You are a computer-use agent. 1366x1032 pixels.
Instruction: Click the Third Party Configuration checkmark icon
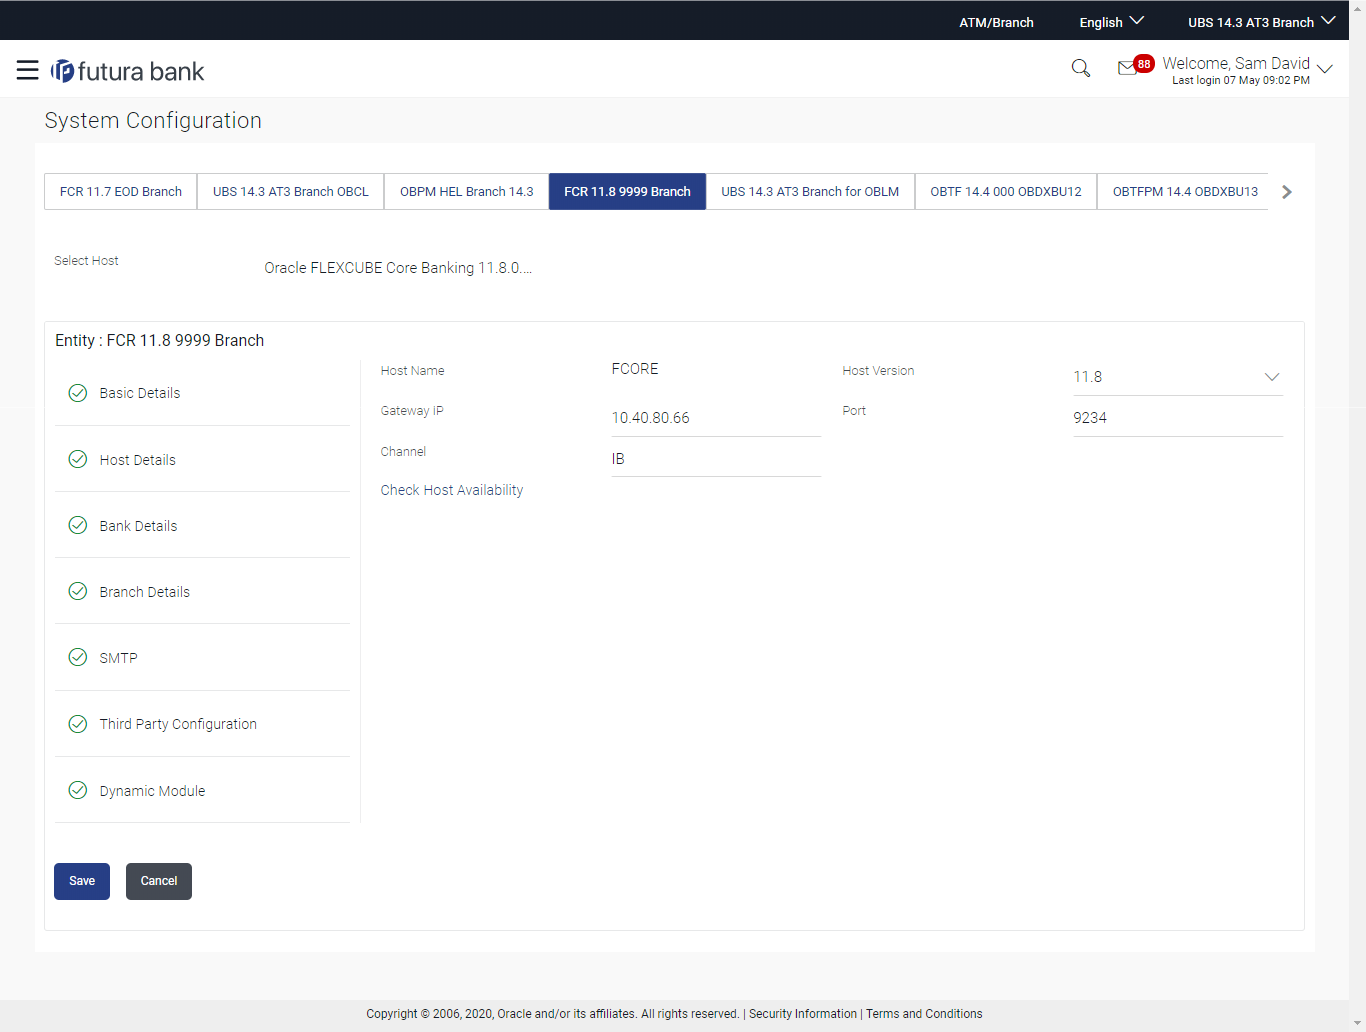(x=78, y=724)
